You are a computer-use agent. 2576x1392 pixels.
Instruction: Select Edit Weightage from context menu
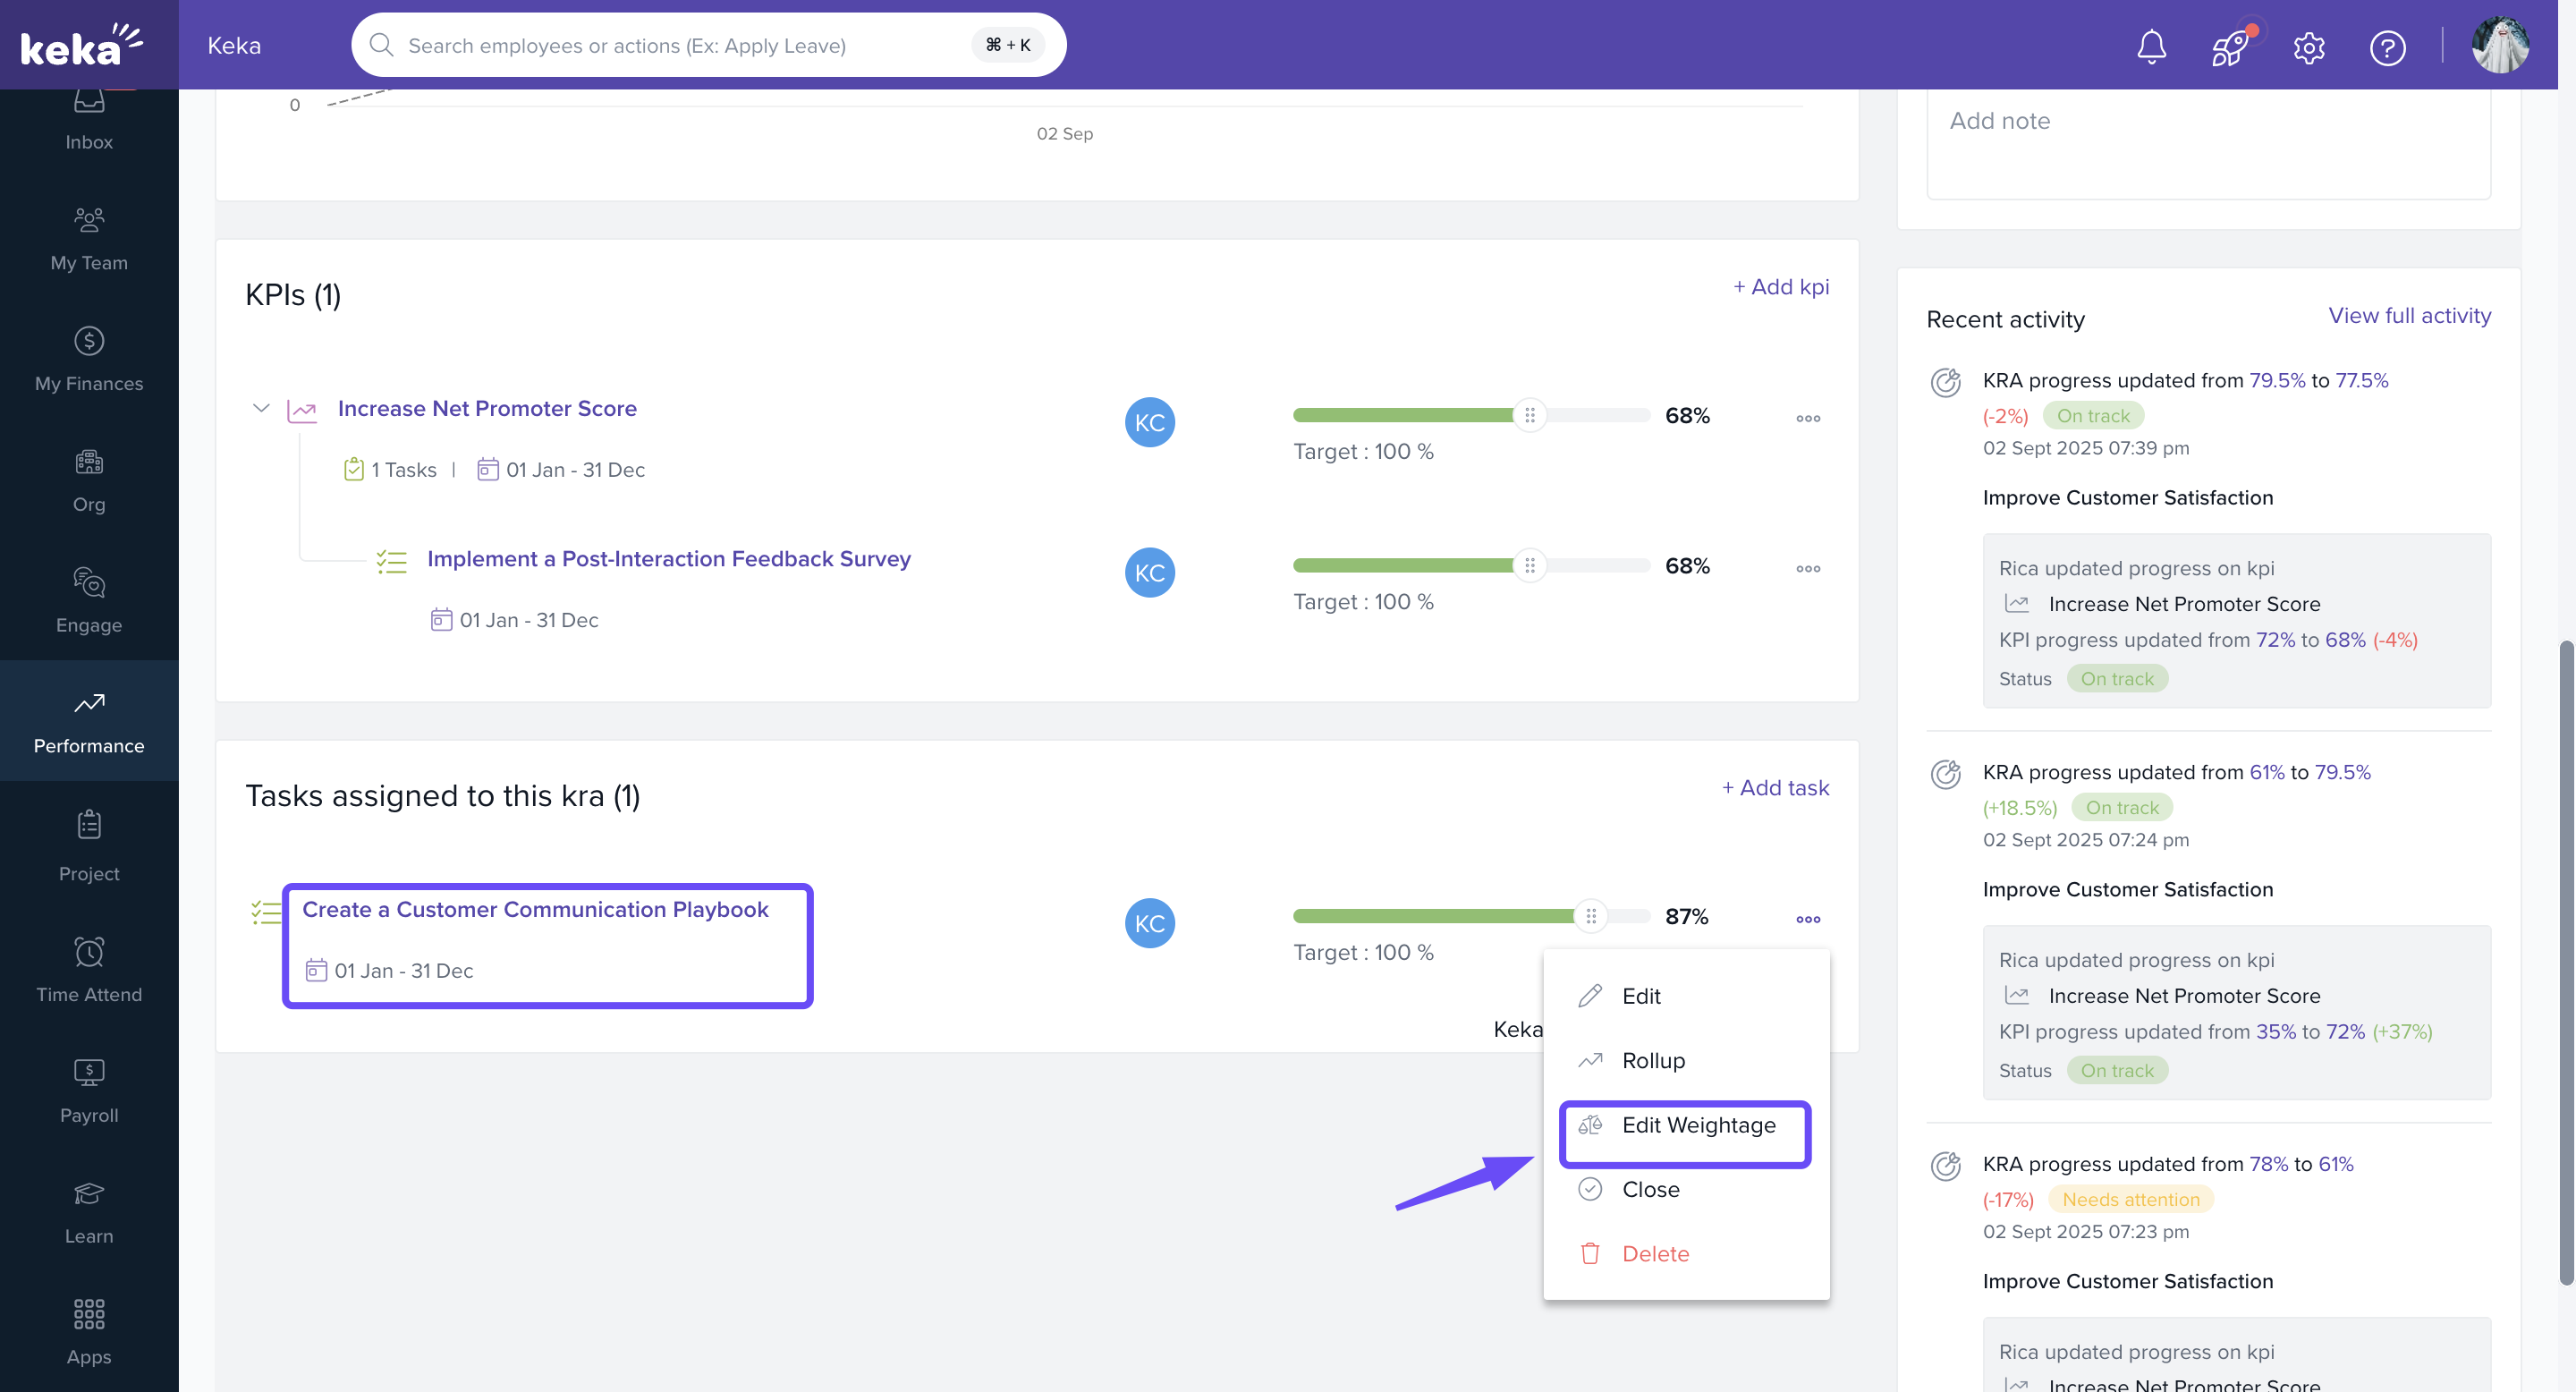[1698, 1125]
